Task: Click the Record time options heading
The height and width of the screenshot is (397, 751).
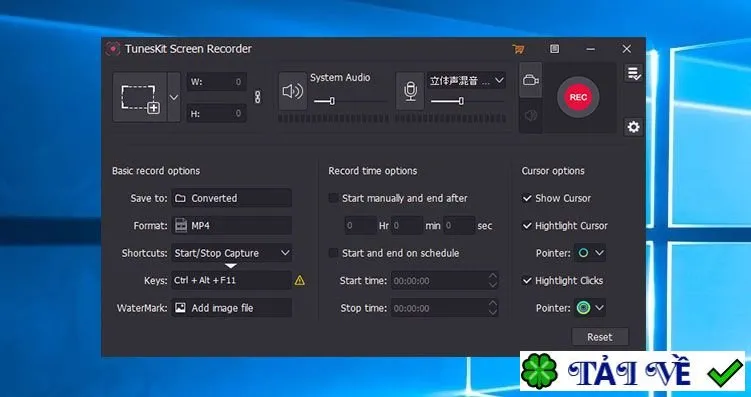Action: [x=373, y=171]
